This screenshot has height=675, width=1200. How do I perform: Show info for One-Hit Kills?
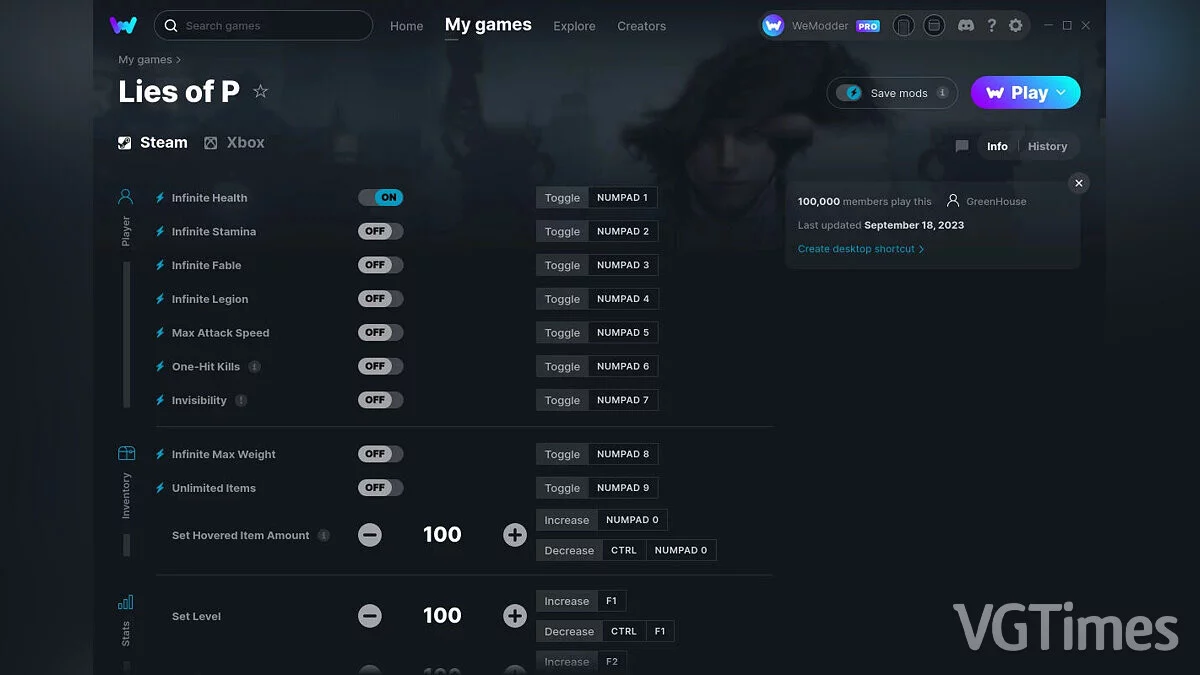pos(254,367)
